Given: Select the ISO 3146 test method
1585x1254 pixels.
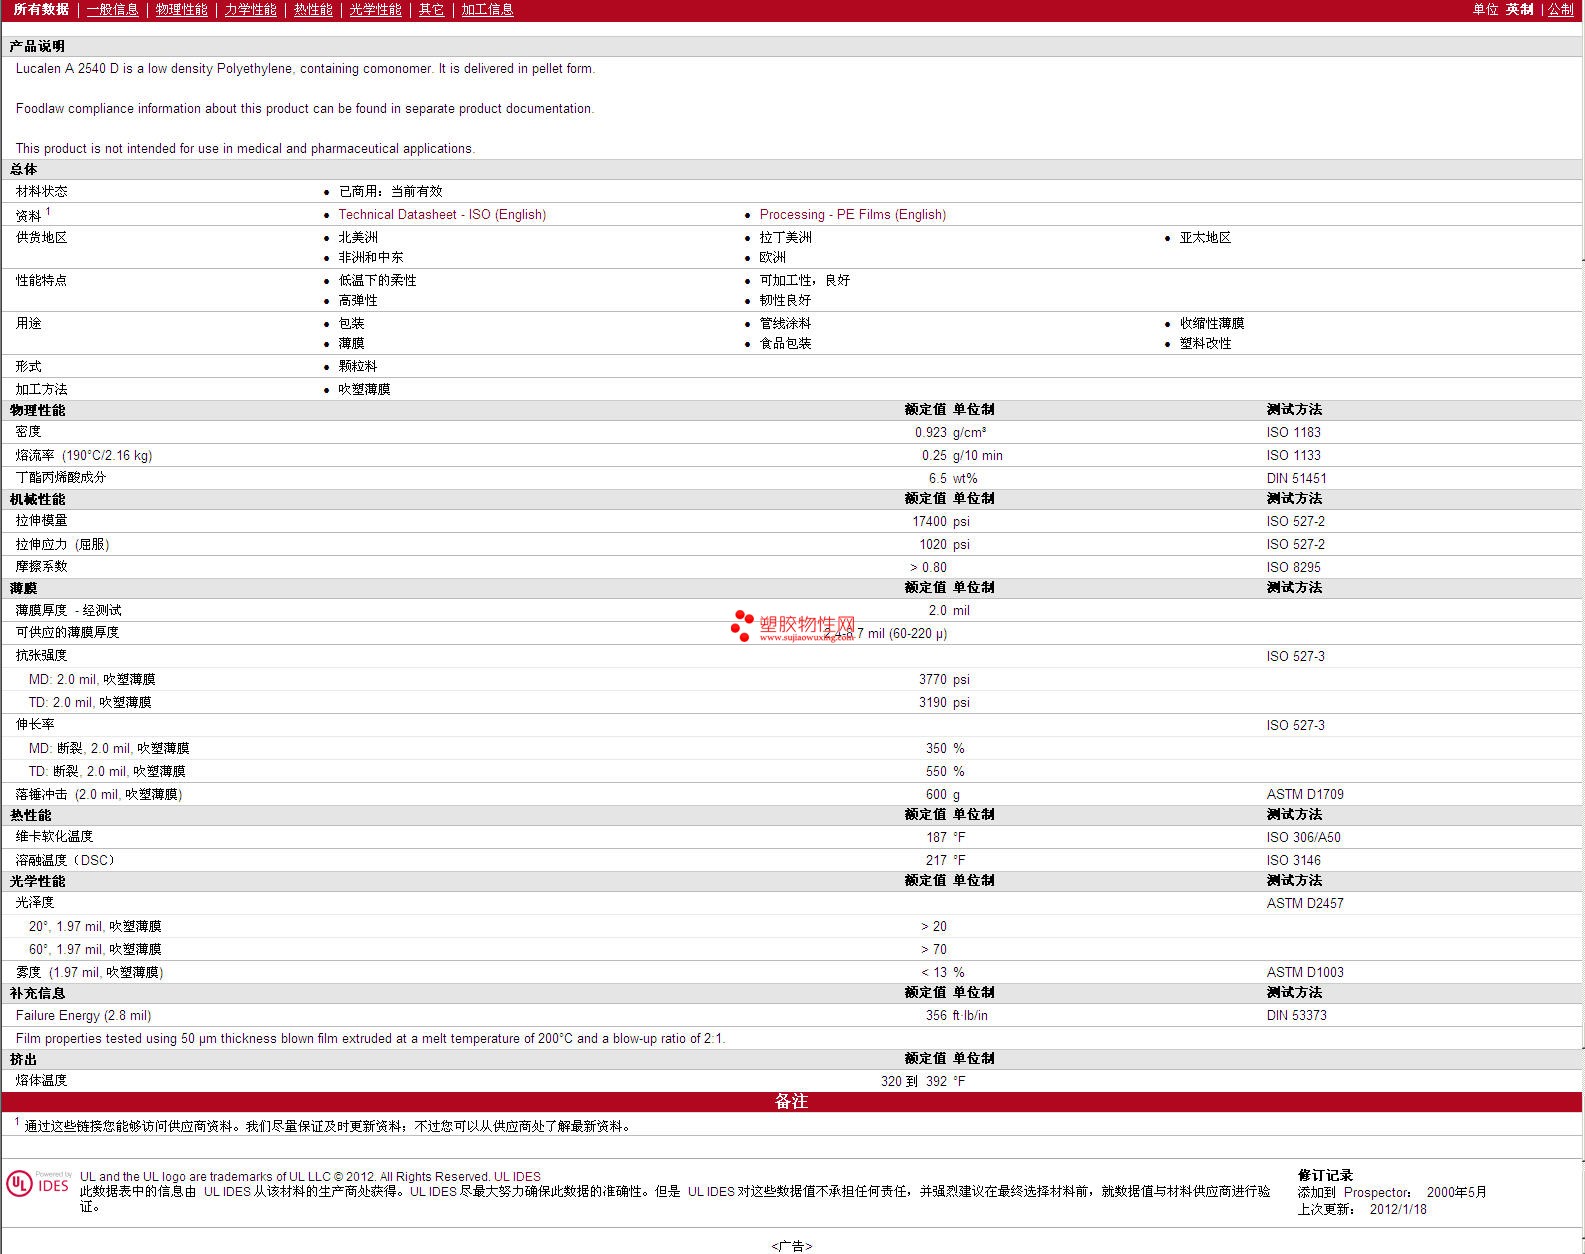Looking at the screenshot, I should coord(1294,860).
